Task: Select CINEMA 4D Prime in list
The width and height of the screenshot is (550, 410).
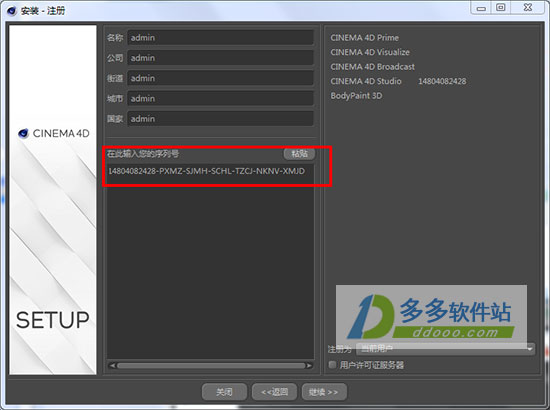Action: [x=364, y=38]
